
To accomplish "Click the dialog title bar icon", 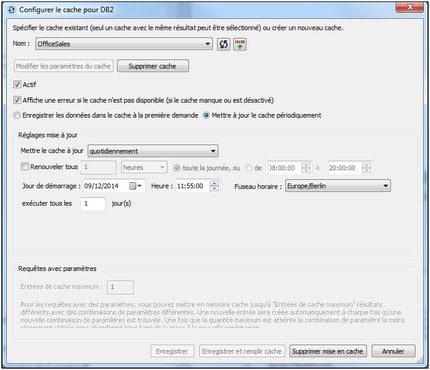I will click(12, 10).
